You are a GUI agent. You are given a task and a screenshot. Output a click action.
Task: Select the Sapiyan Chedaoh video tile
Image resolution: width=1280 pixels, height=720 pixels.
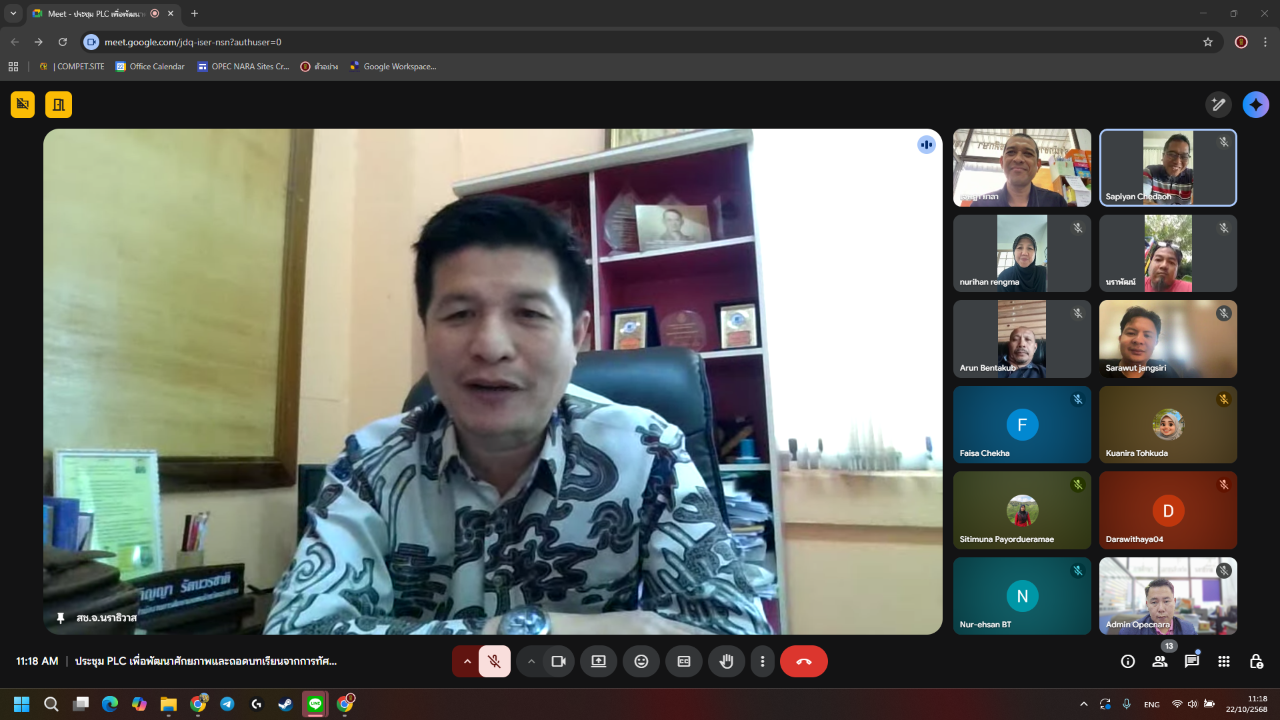pyautogui.click(x=1168, y=168)
